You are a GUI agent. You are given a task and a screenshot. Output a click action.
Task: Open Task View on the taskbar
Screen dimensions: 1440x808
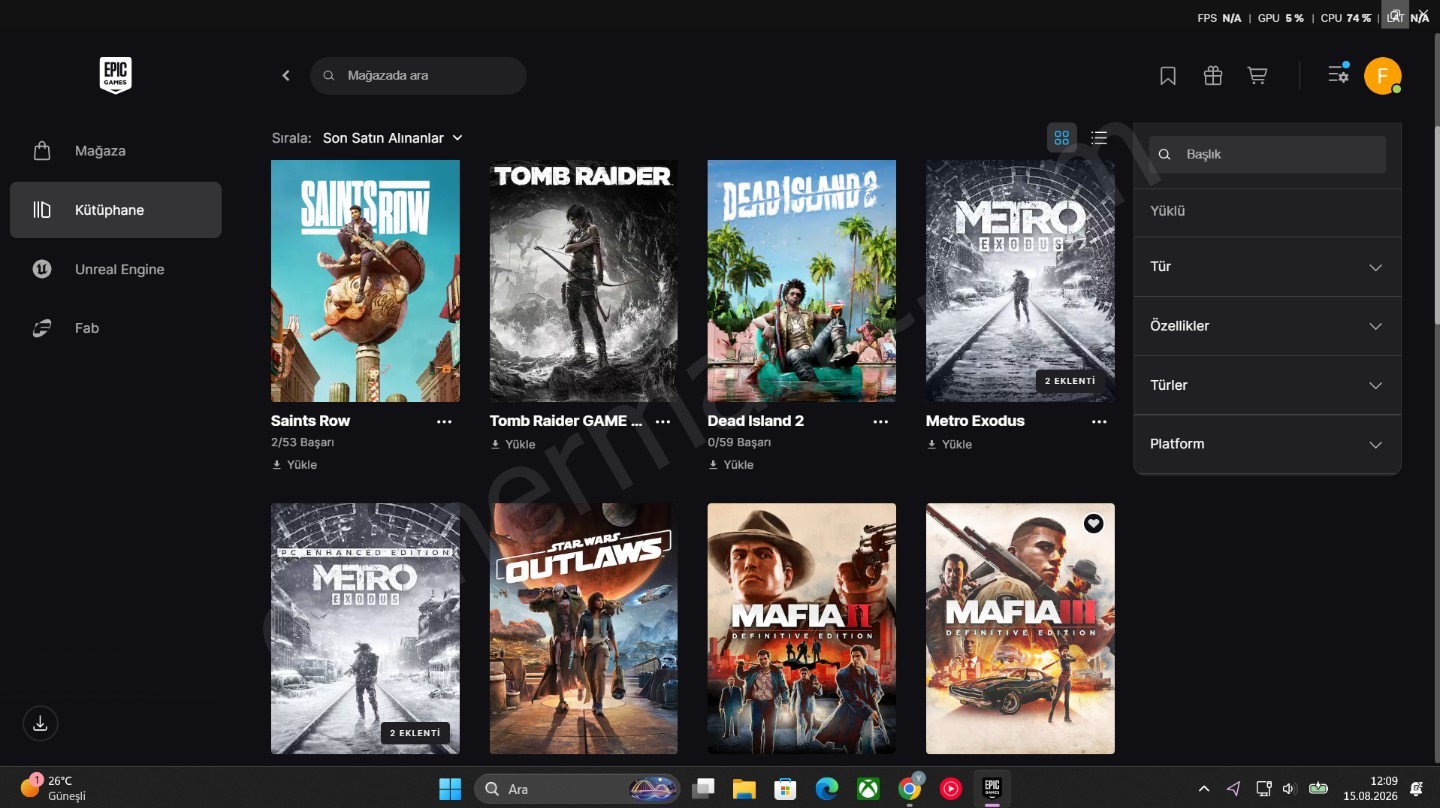pyautogui.click(x=703, y=789)
